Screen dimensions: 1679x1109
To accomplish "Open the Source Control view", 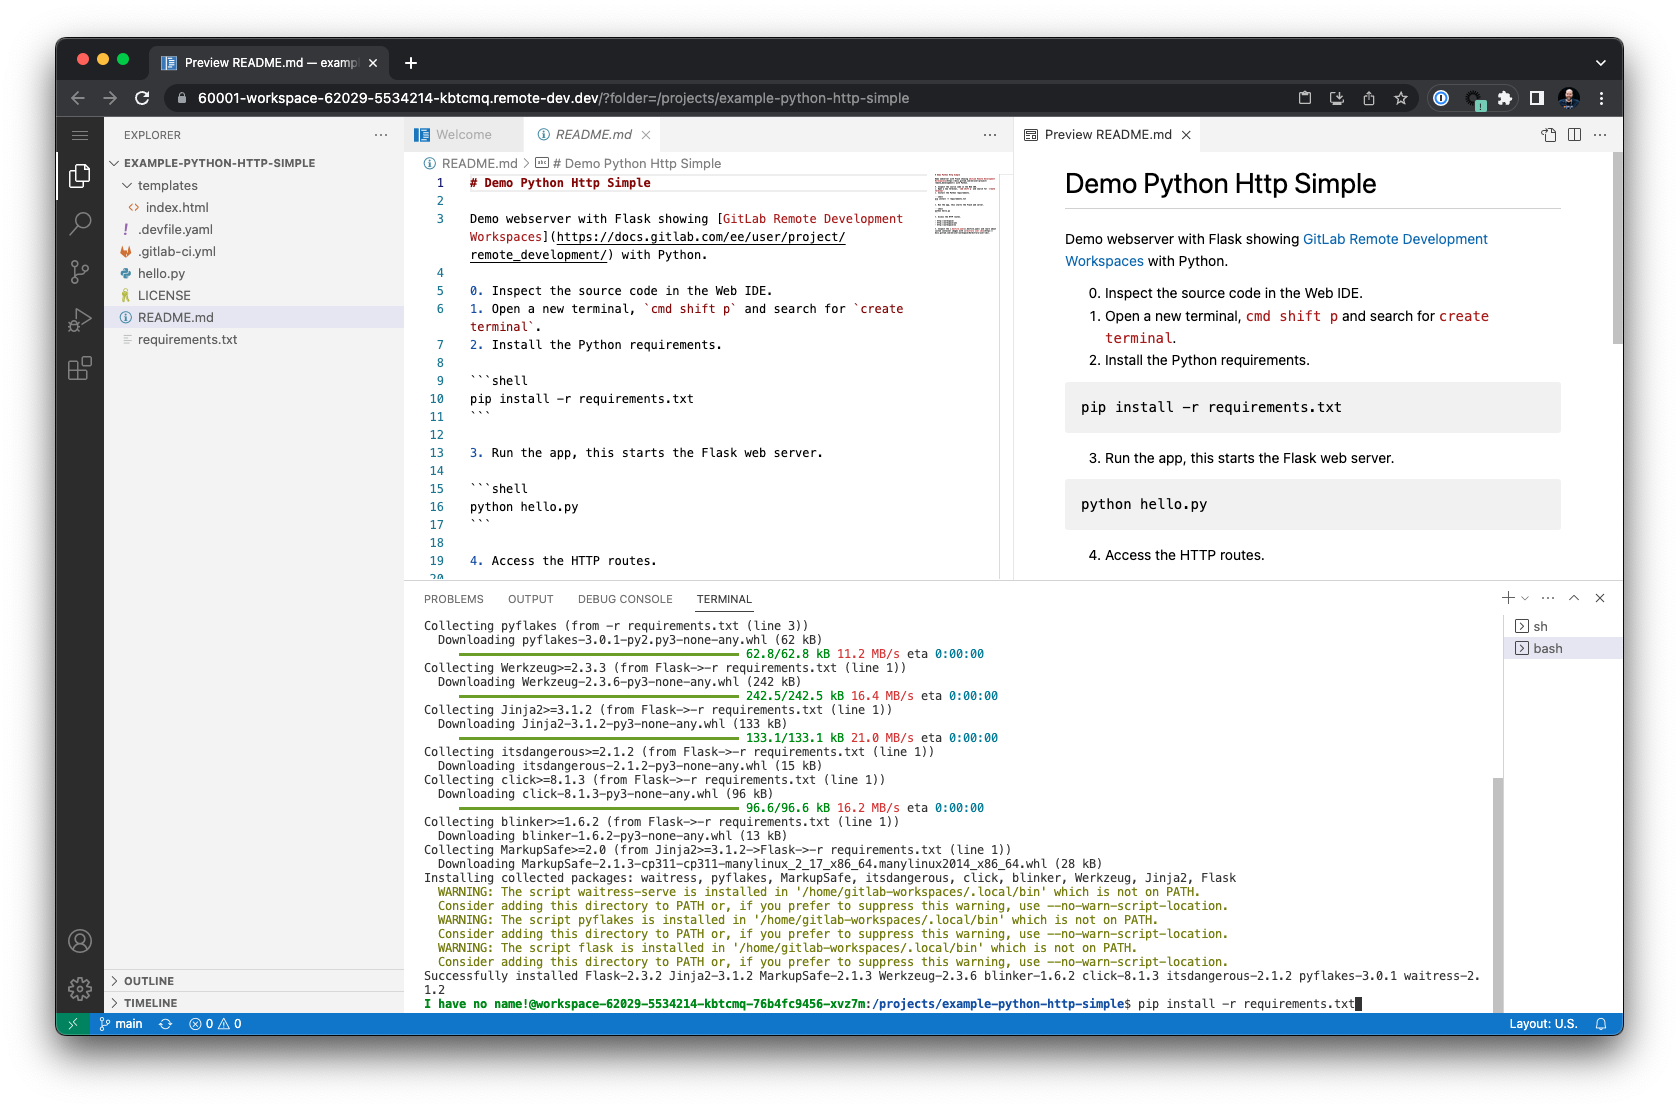I will 80,272.
